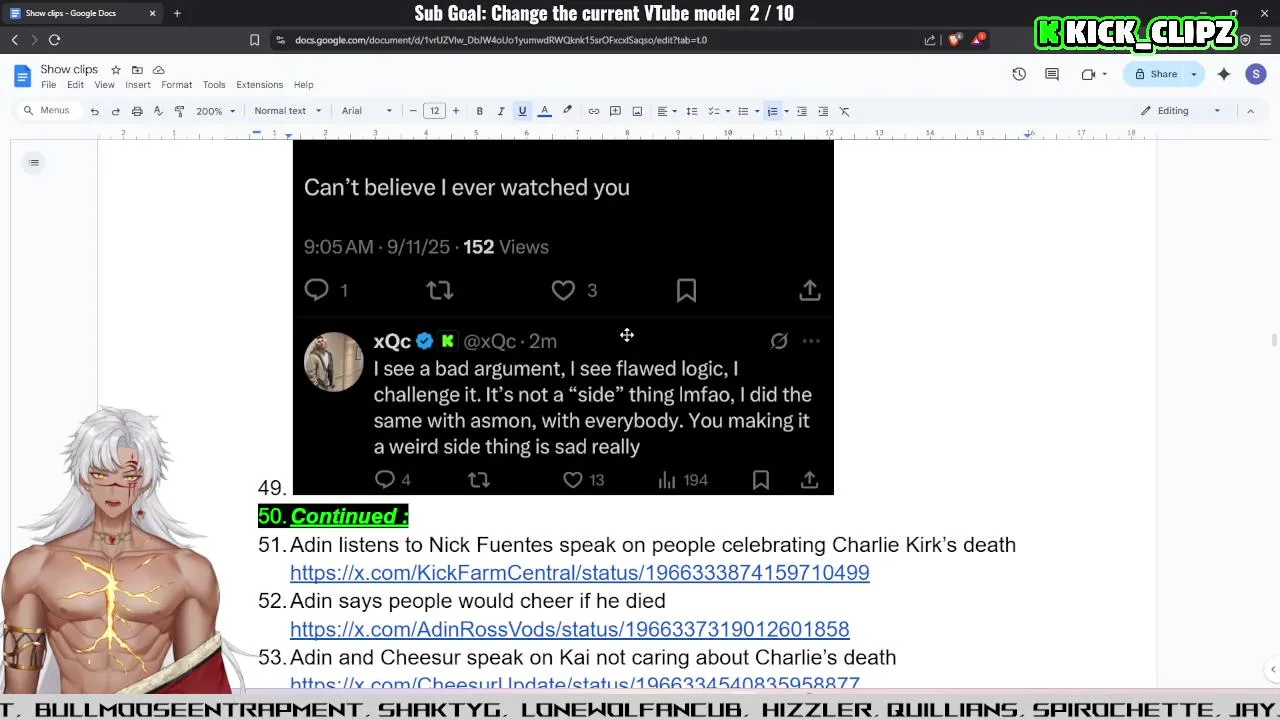Click the font size field showing 12
This screenshot has height=720, width=1280.
tap(434, 111)
